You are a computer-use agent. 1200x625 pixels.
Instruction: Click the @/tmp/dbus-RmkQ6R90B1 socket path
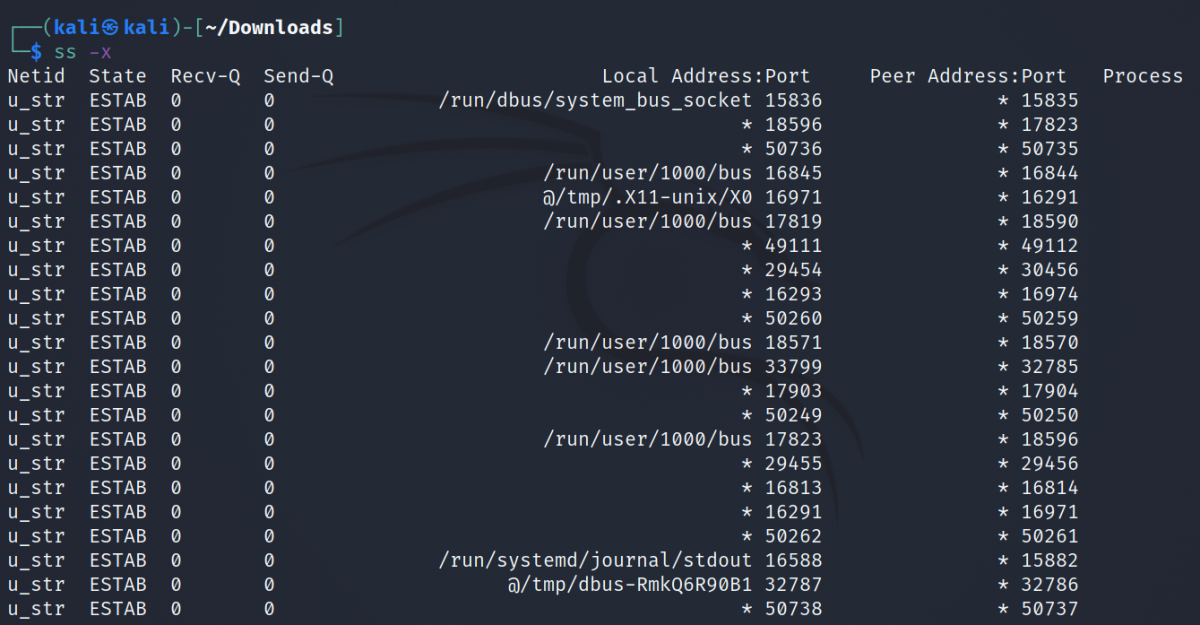click(x=630, y=584)
